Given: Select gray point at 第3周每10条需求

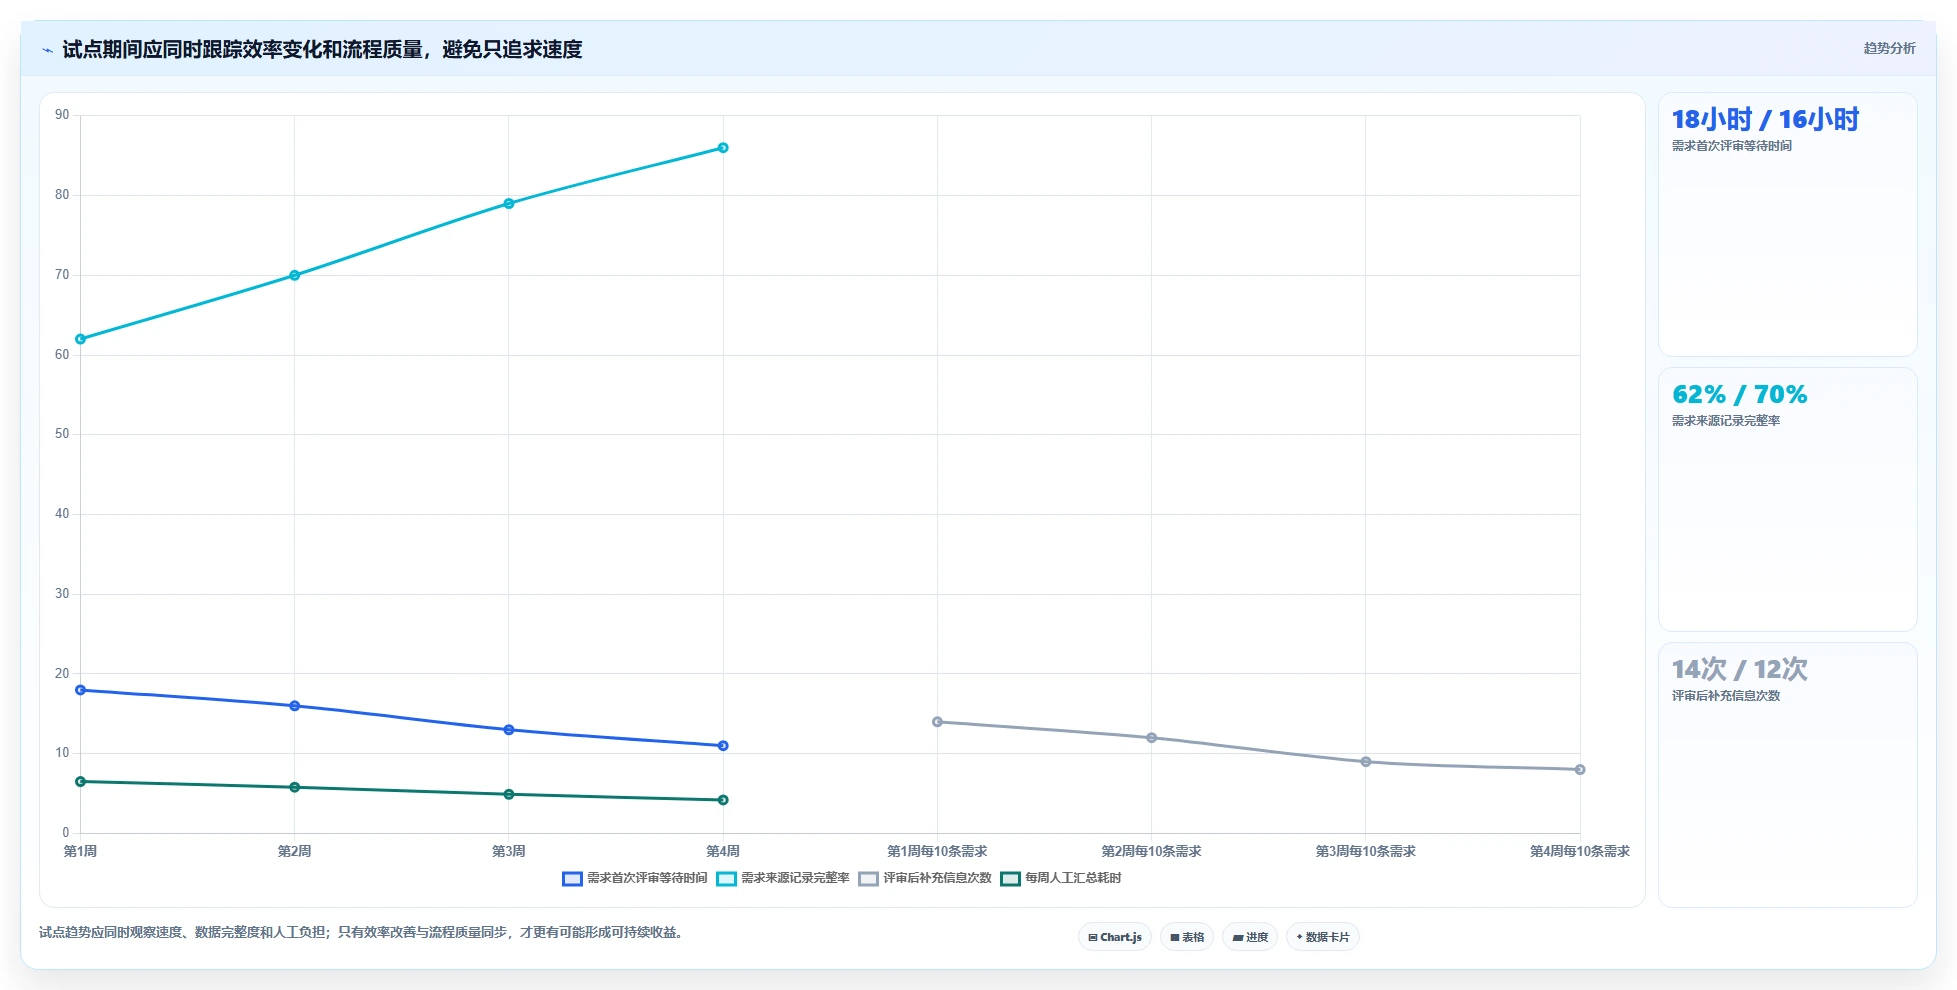Looking at the screenshot, I should click(1366, 762).
